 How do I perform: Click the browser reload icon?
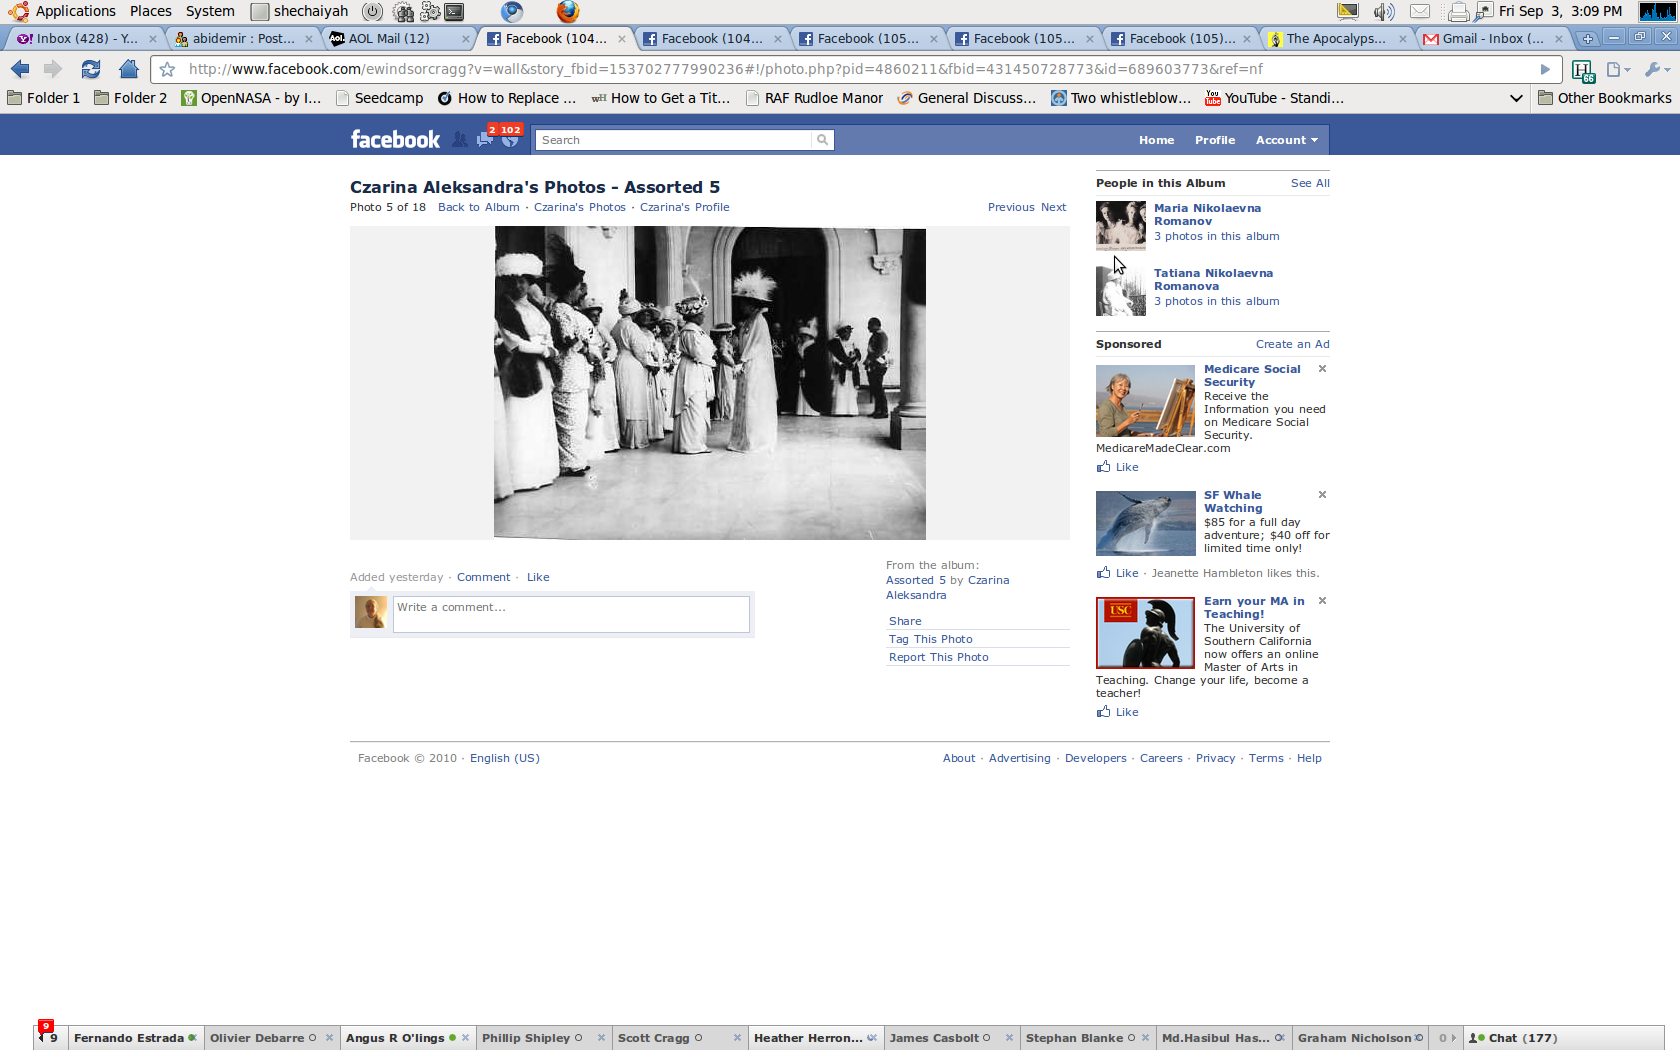(91, 69)
